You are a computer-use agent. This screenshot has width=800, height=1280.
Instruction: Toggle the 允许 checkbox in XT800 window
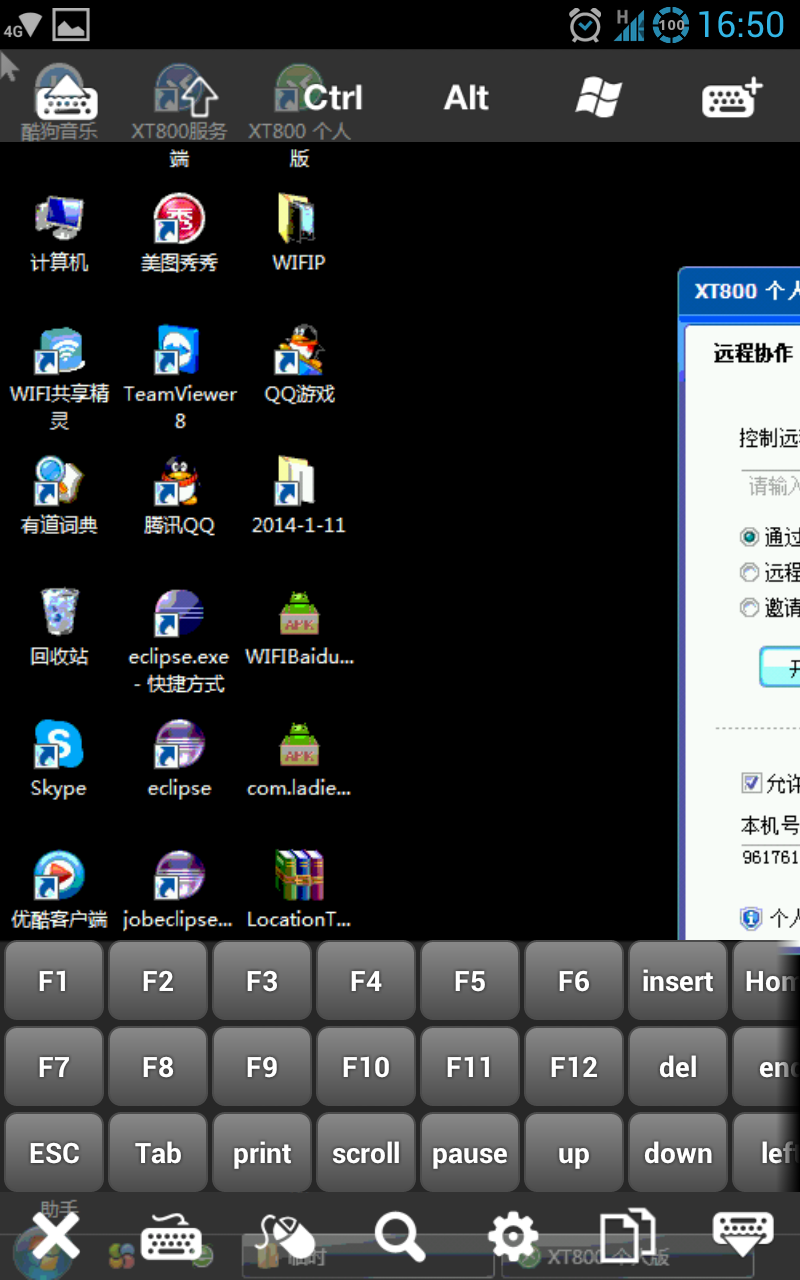(x=751, y=782)
